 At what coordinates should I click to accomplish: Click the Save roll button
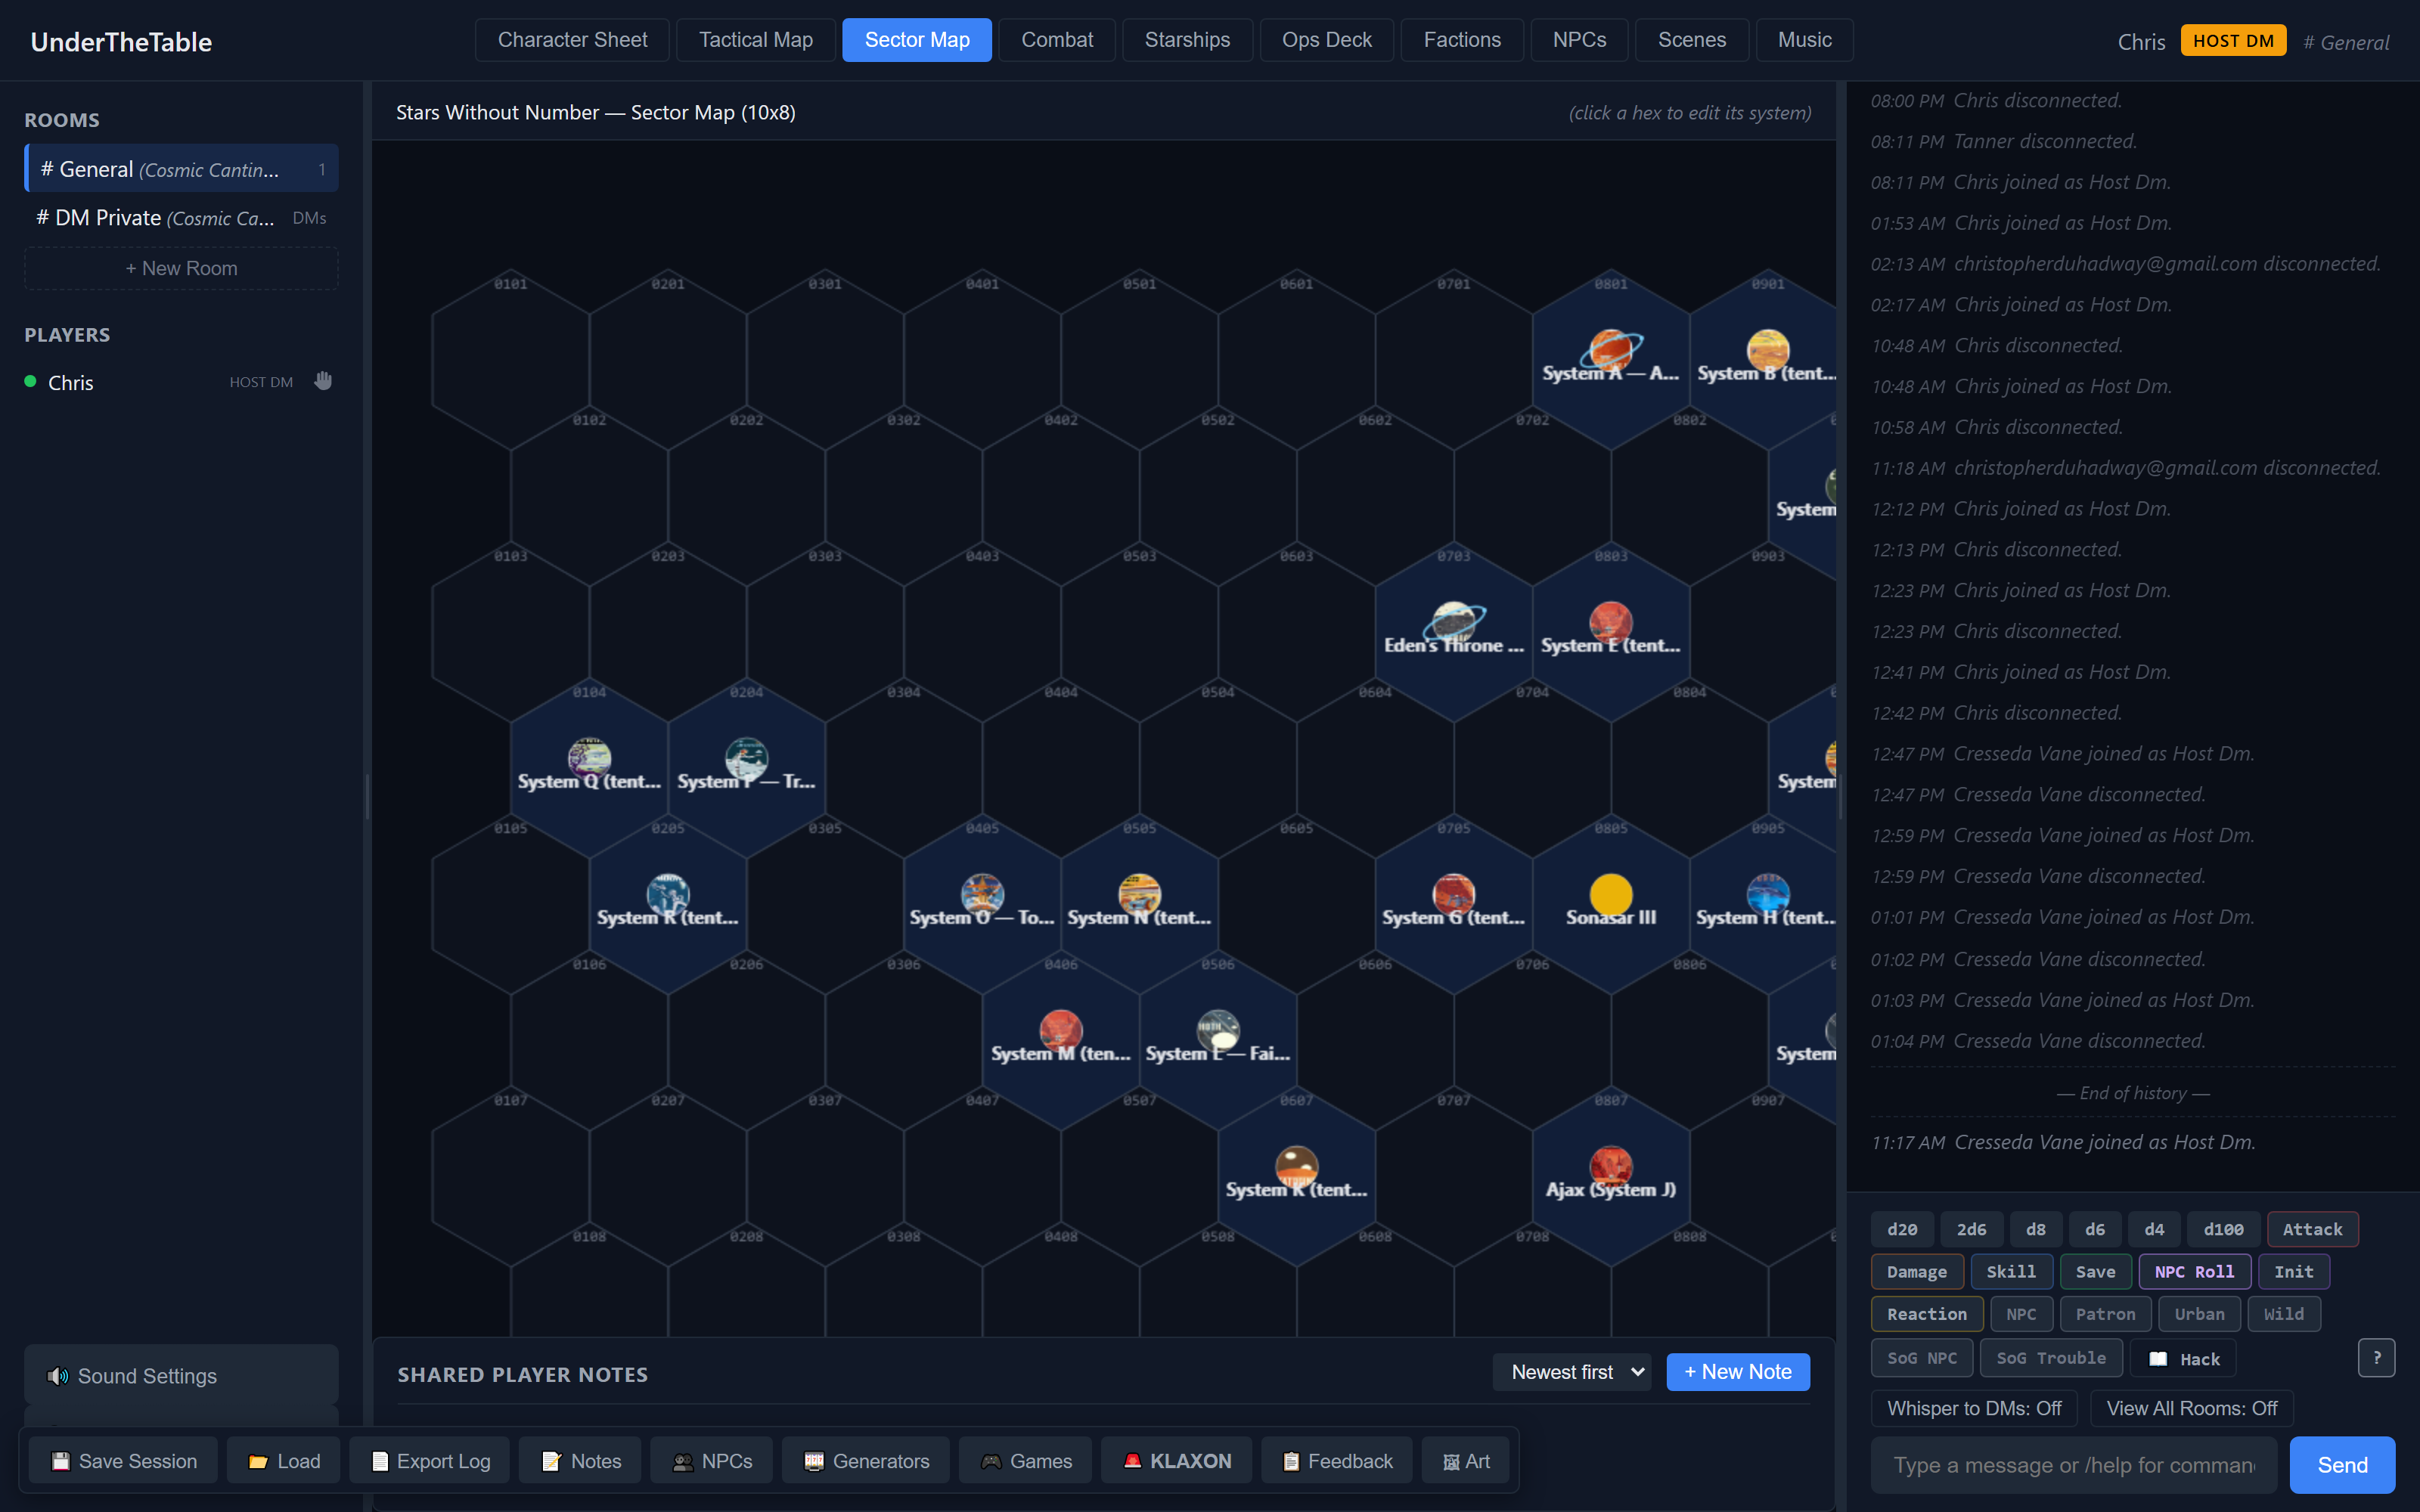click(2095, 1272)
